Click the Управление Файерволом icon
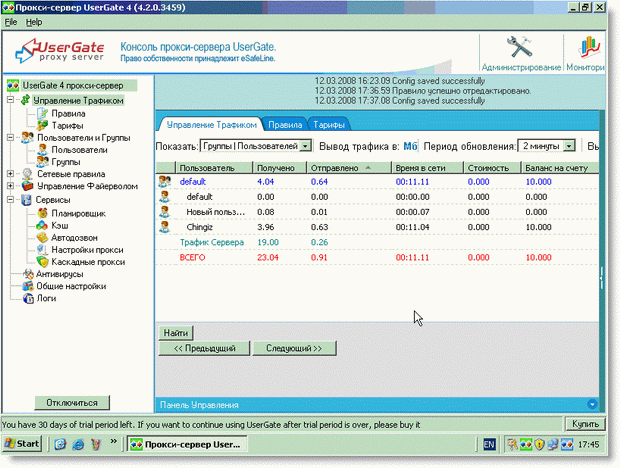The width and height of the screenshot is (620, 468). click(x=27, y=186)
